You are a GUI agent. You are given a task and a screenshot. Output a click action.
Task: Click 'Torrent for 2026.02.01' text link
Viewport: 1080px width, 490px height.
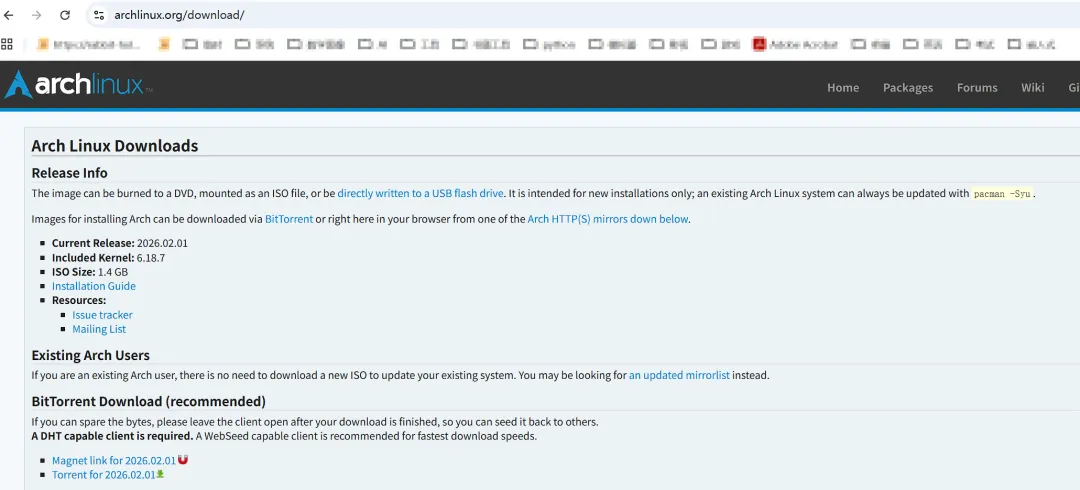[104, 475]
